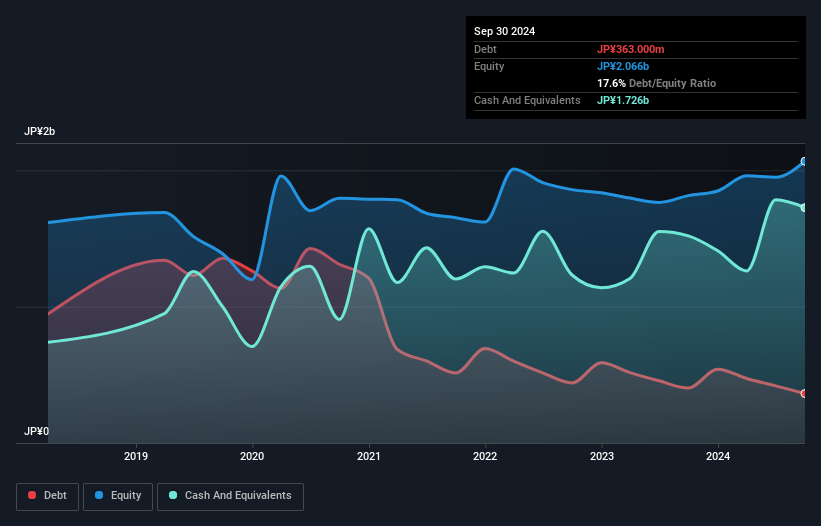This screenshot has width=821, height=526.
Task: Select the red Debt endpoint marker
Action: tap(804, 394)
